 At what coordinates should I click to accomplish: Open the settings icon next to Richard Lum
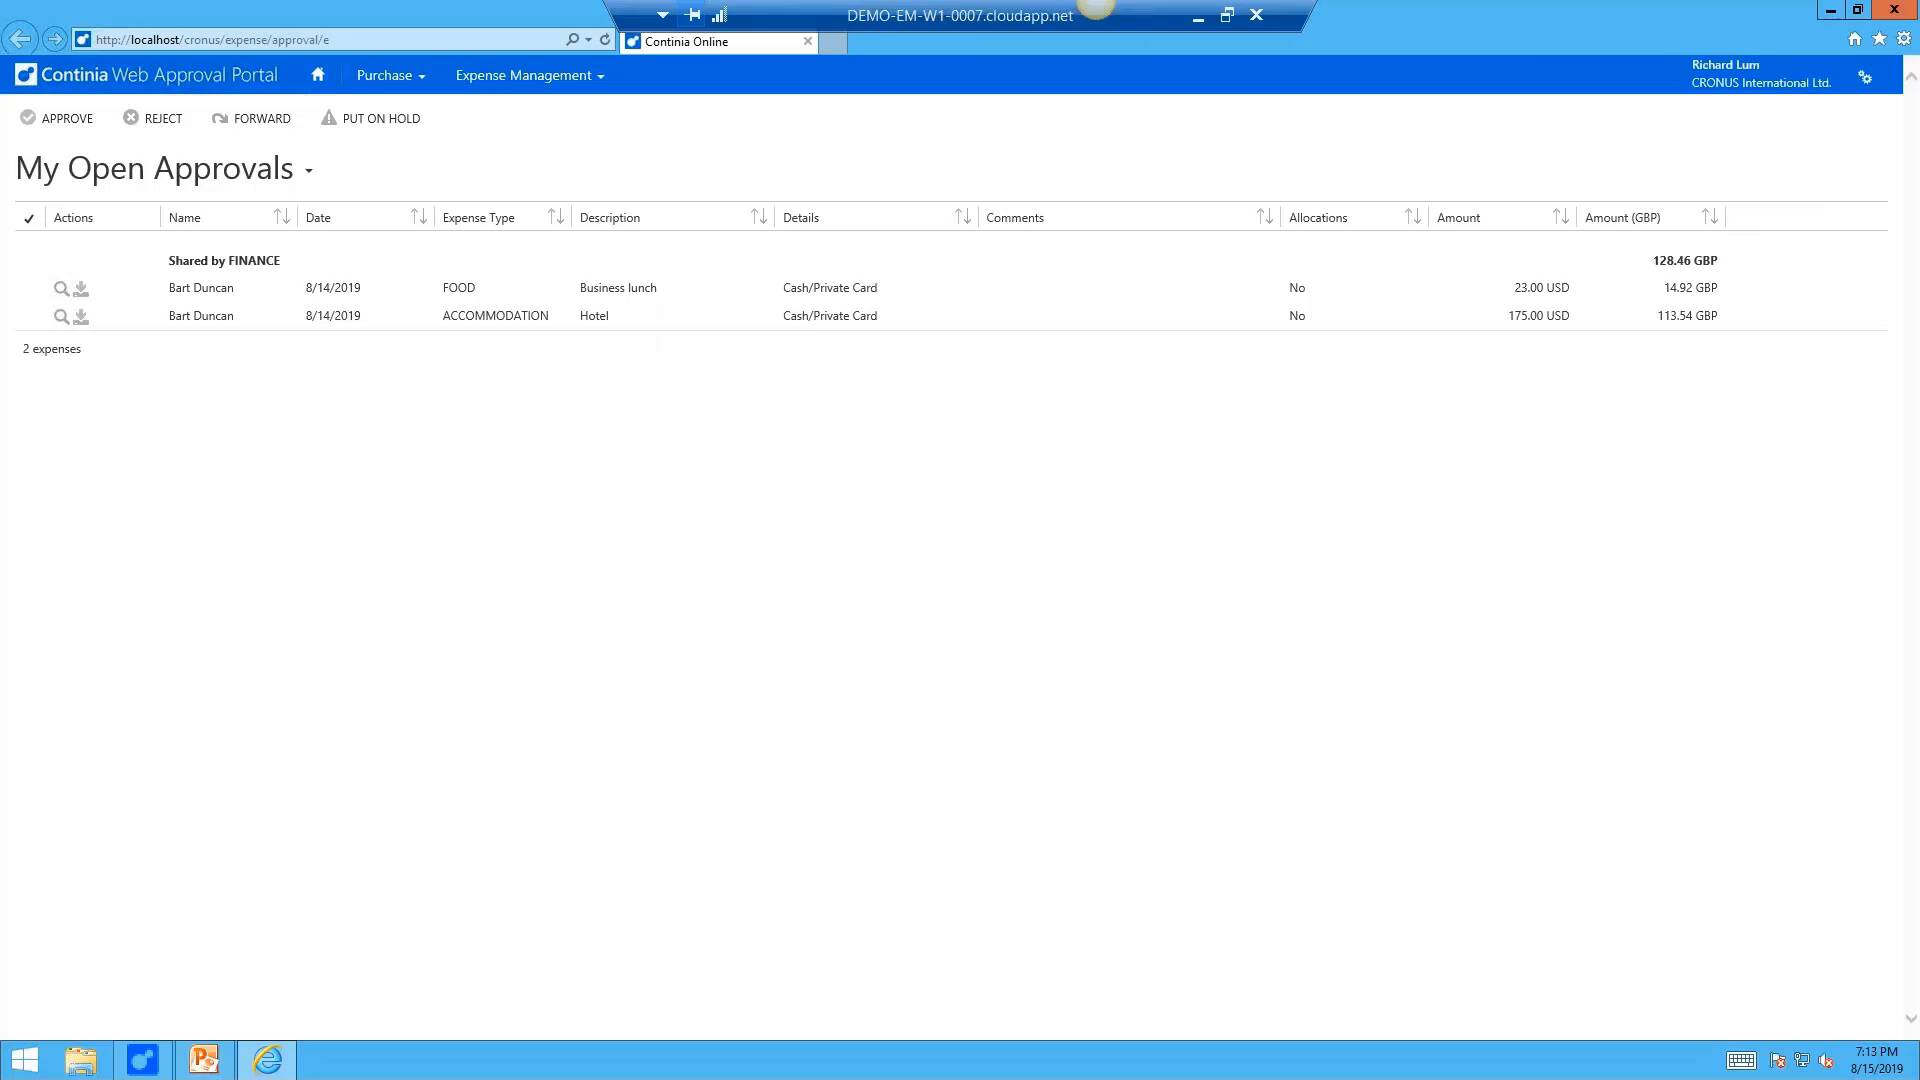point(1865,76)
